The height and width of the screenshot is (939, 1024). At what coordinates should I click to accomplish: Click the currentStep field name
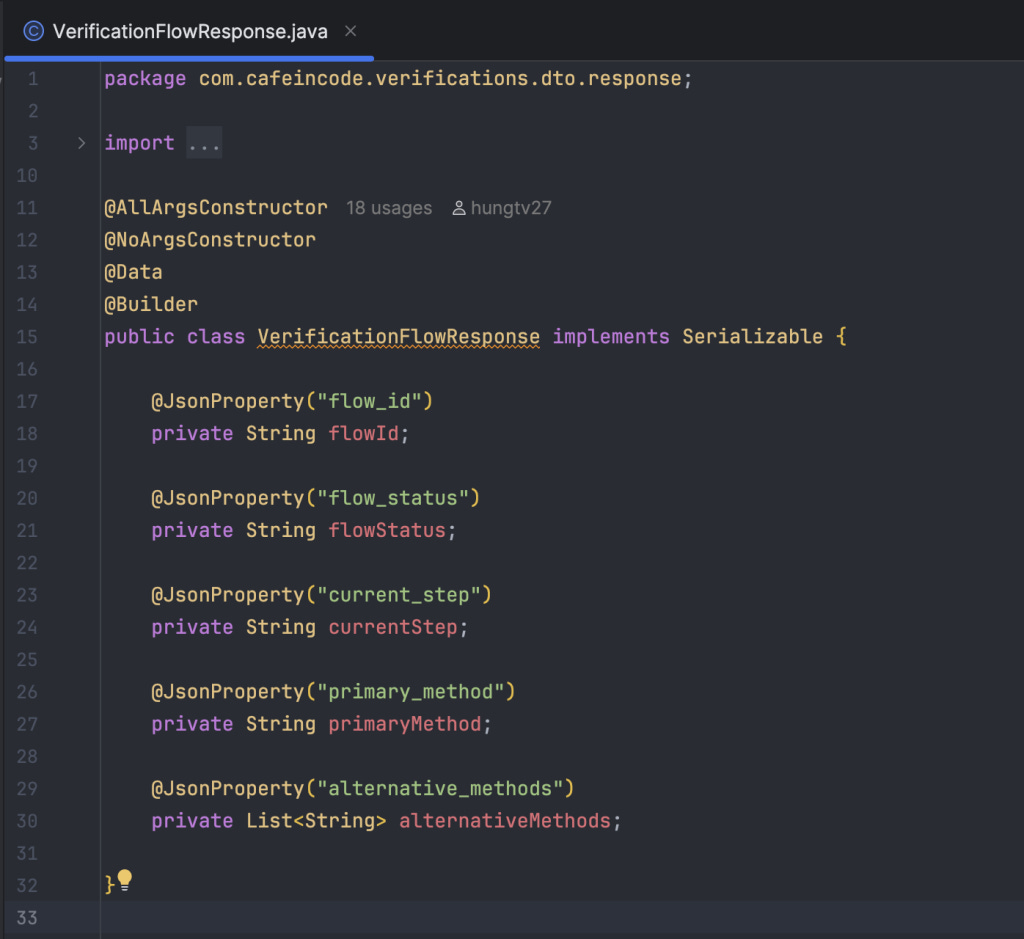coord(392,628)
